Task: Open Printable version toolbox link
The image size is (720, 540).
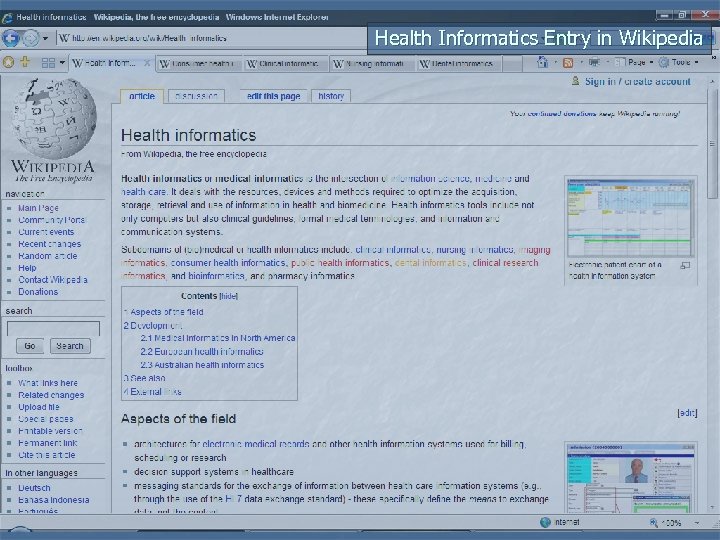Action: [50, 431]
